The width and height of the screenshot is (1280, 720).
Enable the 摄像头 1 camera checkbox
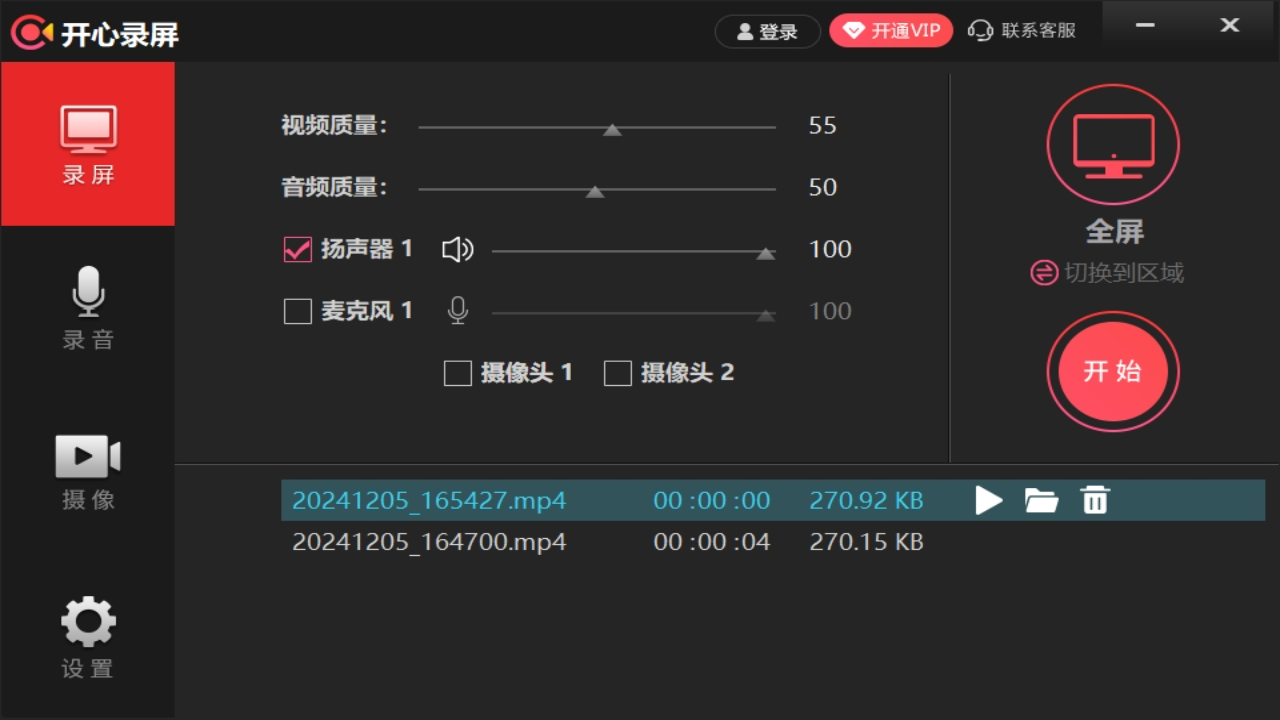click(457, 372)
